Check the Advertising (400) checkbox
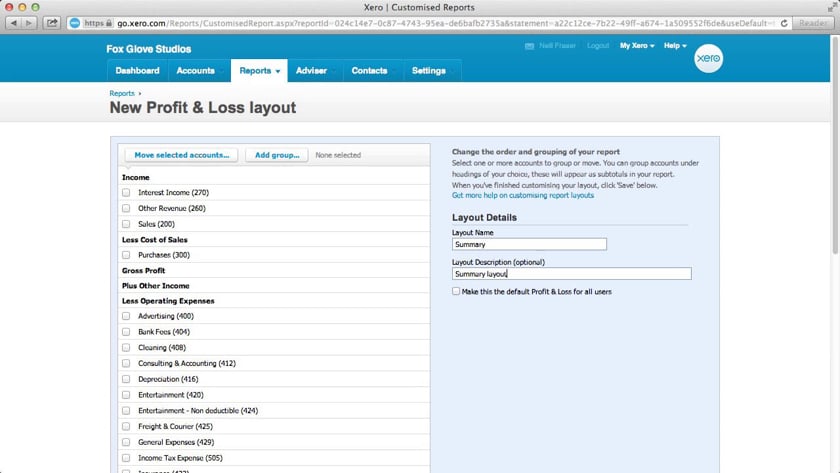The height and width of the screenshot is (473, 840). click(126, 316)
